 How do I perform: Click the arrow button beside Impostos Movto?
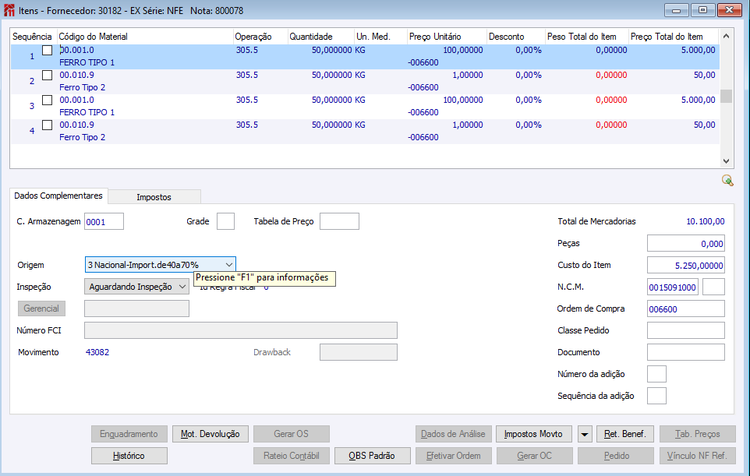coord(584,434)
